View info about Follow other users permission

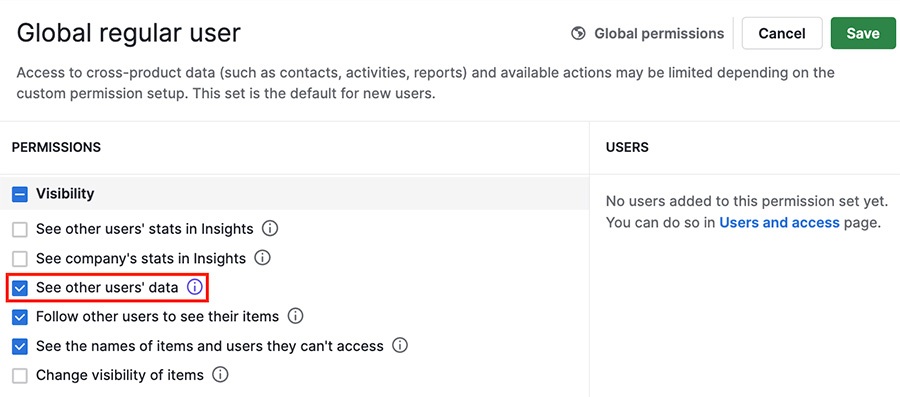295,316
